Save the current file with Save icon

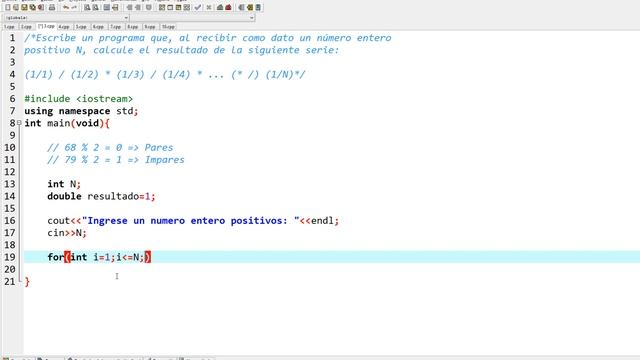tap(24, 7)
